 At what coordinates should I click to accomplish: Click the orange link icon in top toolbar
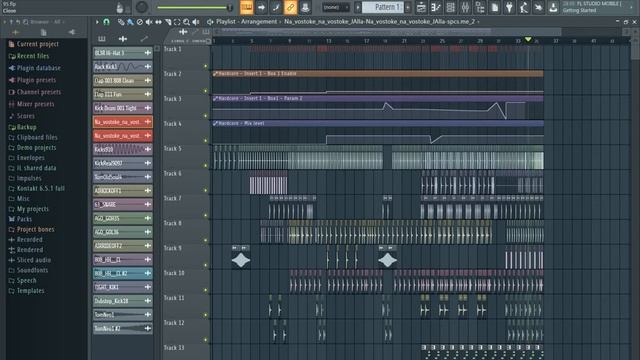[x=290, y=7]
